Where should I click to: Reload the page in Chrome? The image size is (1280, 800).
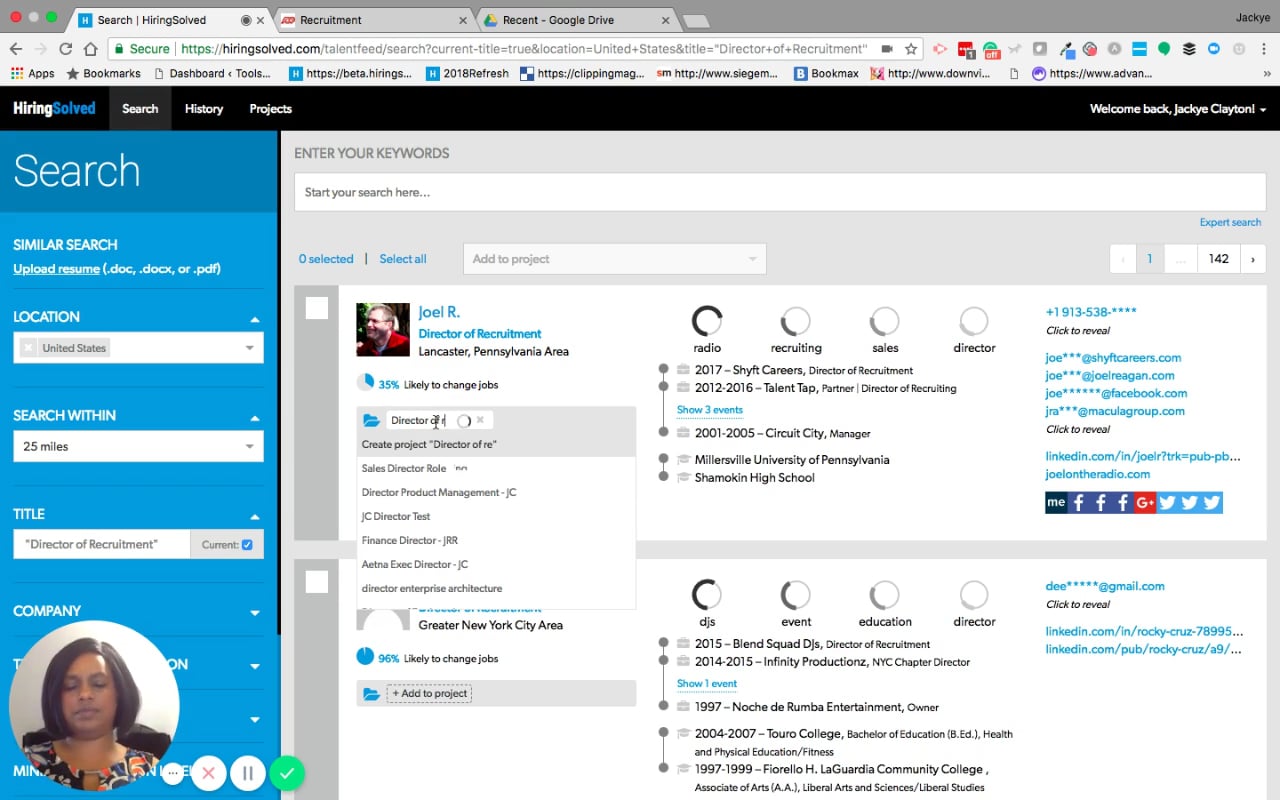coord(66,49)
